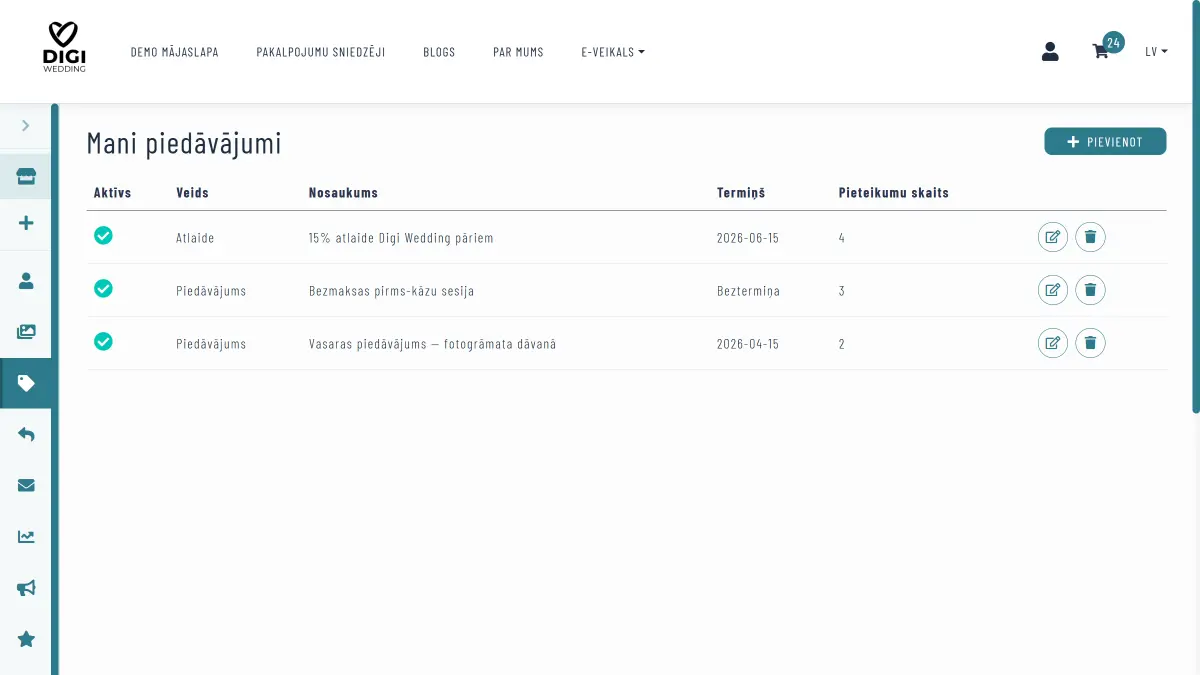
Task: Open the statistics chart icon in sidebar
Action: pos(26,537)
